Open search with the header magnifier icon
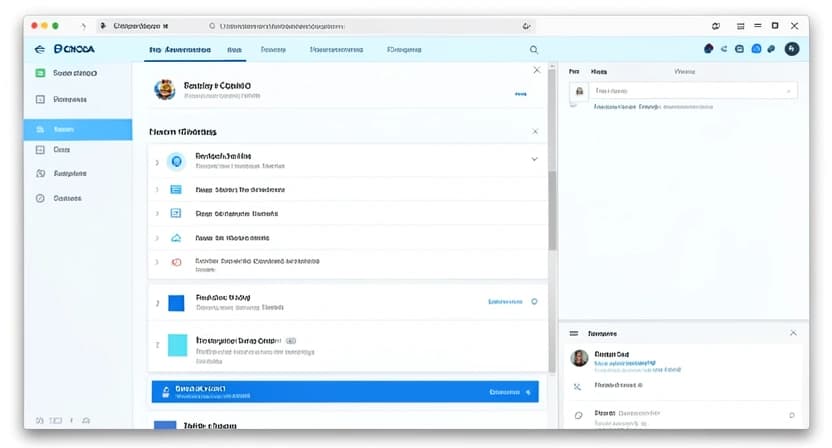Screen dimensions: 832x448 [x=533, y=49]
